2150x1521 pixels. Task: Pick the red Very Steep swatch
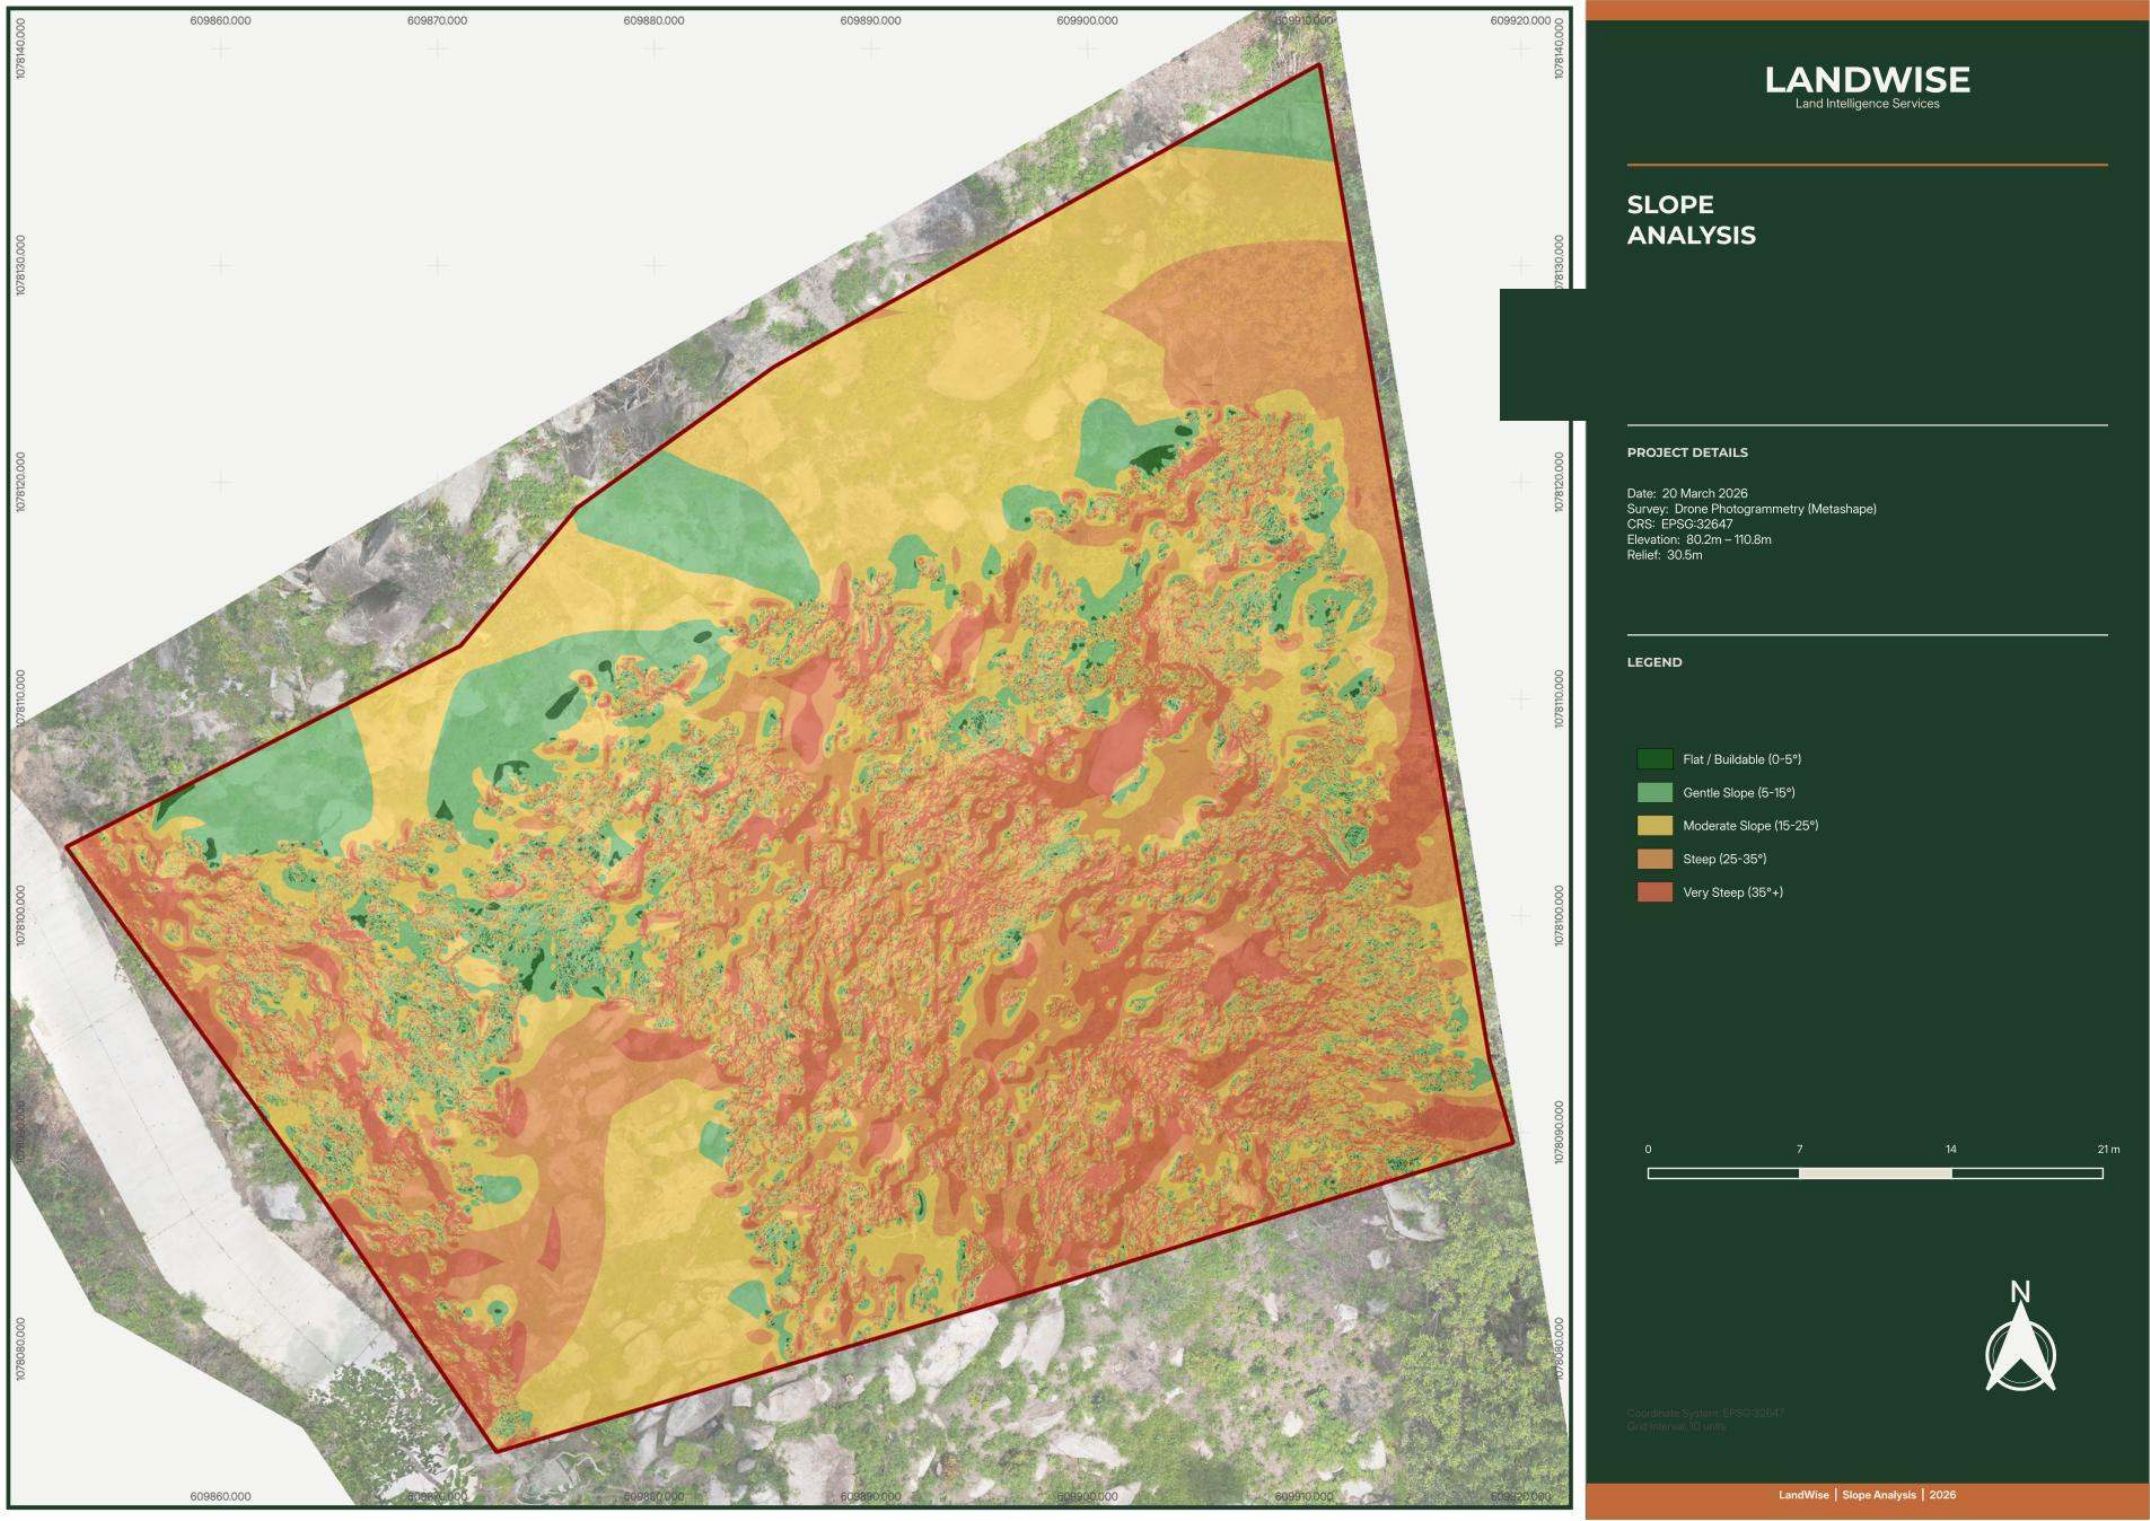click(1654, 891)
